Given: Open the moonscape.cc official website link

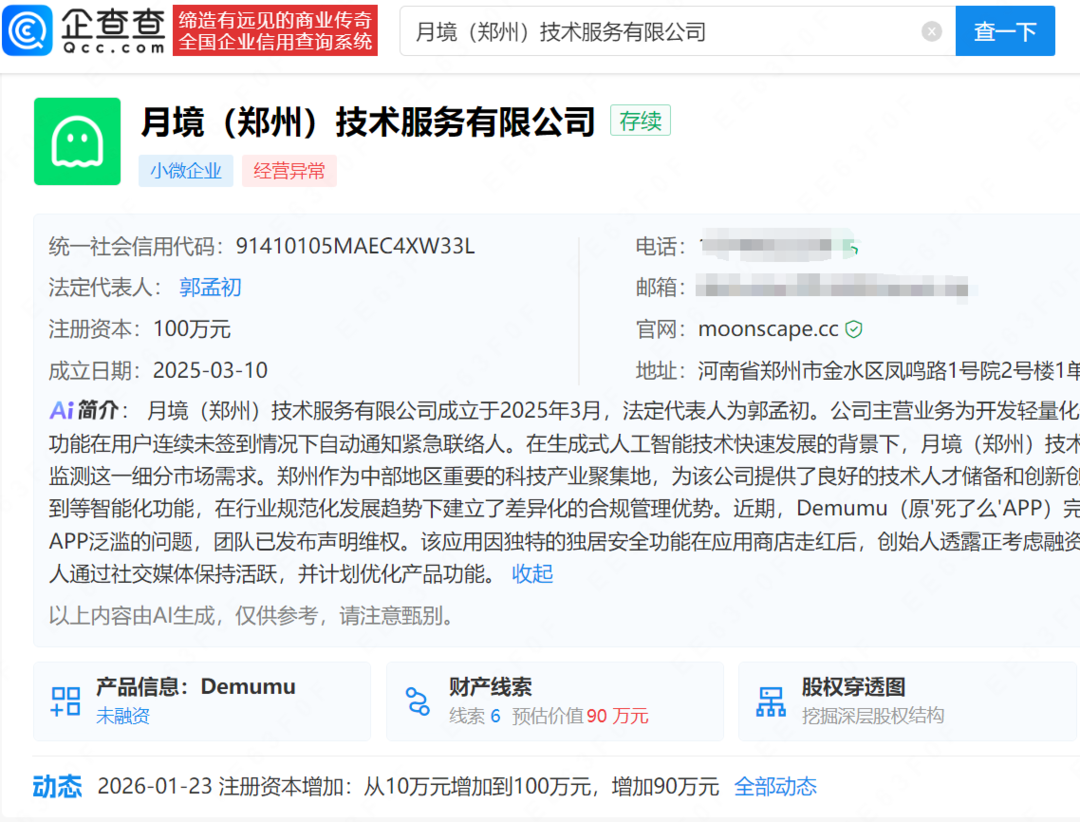Looking at the screenshot, I should [767, 329].
